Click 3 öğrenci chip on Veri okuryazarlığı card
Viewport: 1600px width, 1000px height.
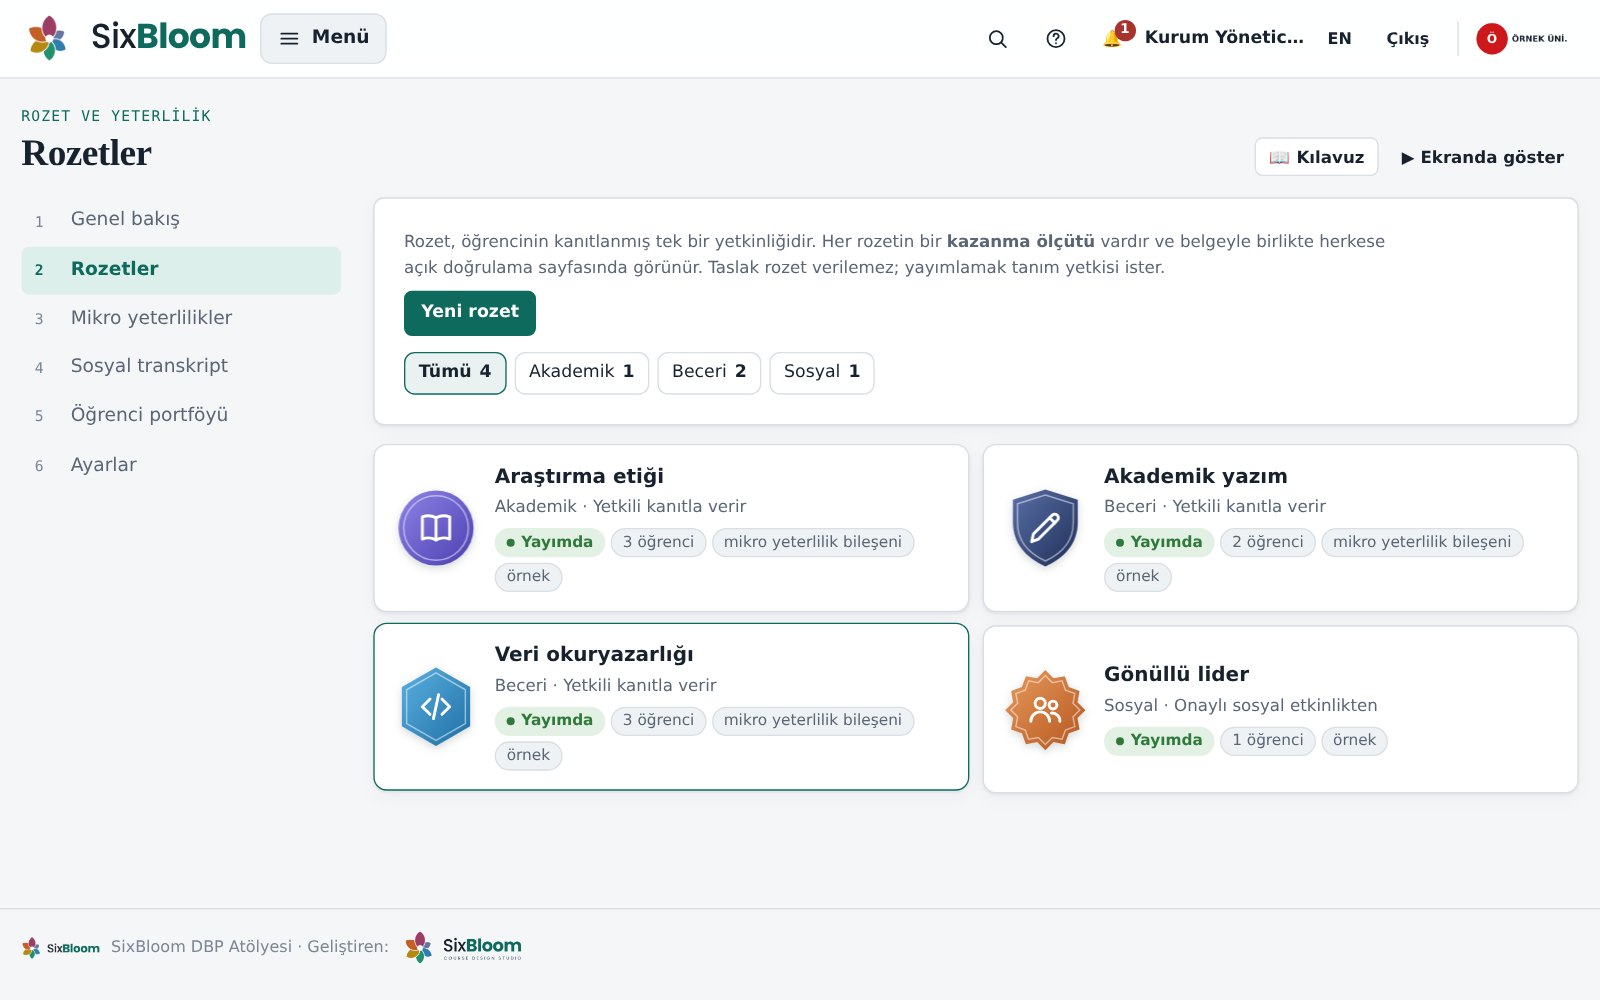(x=658, y=720)
